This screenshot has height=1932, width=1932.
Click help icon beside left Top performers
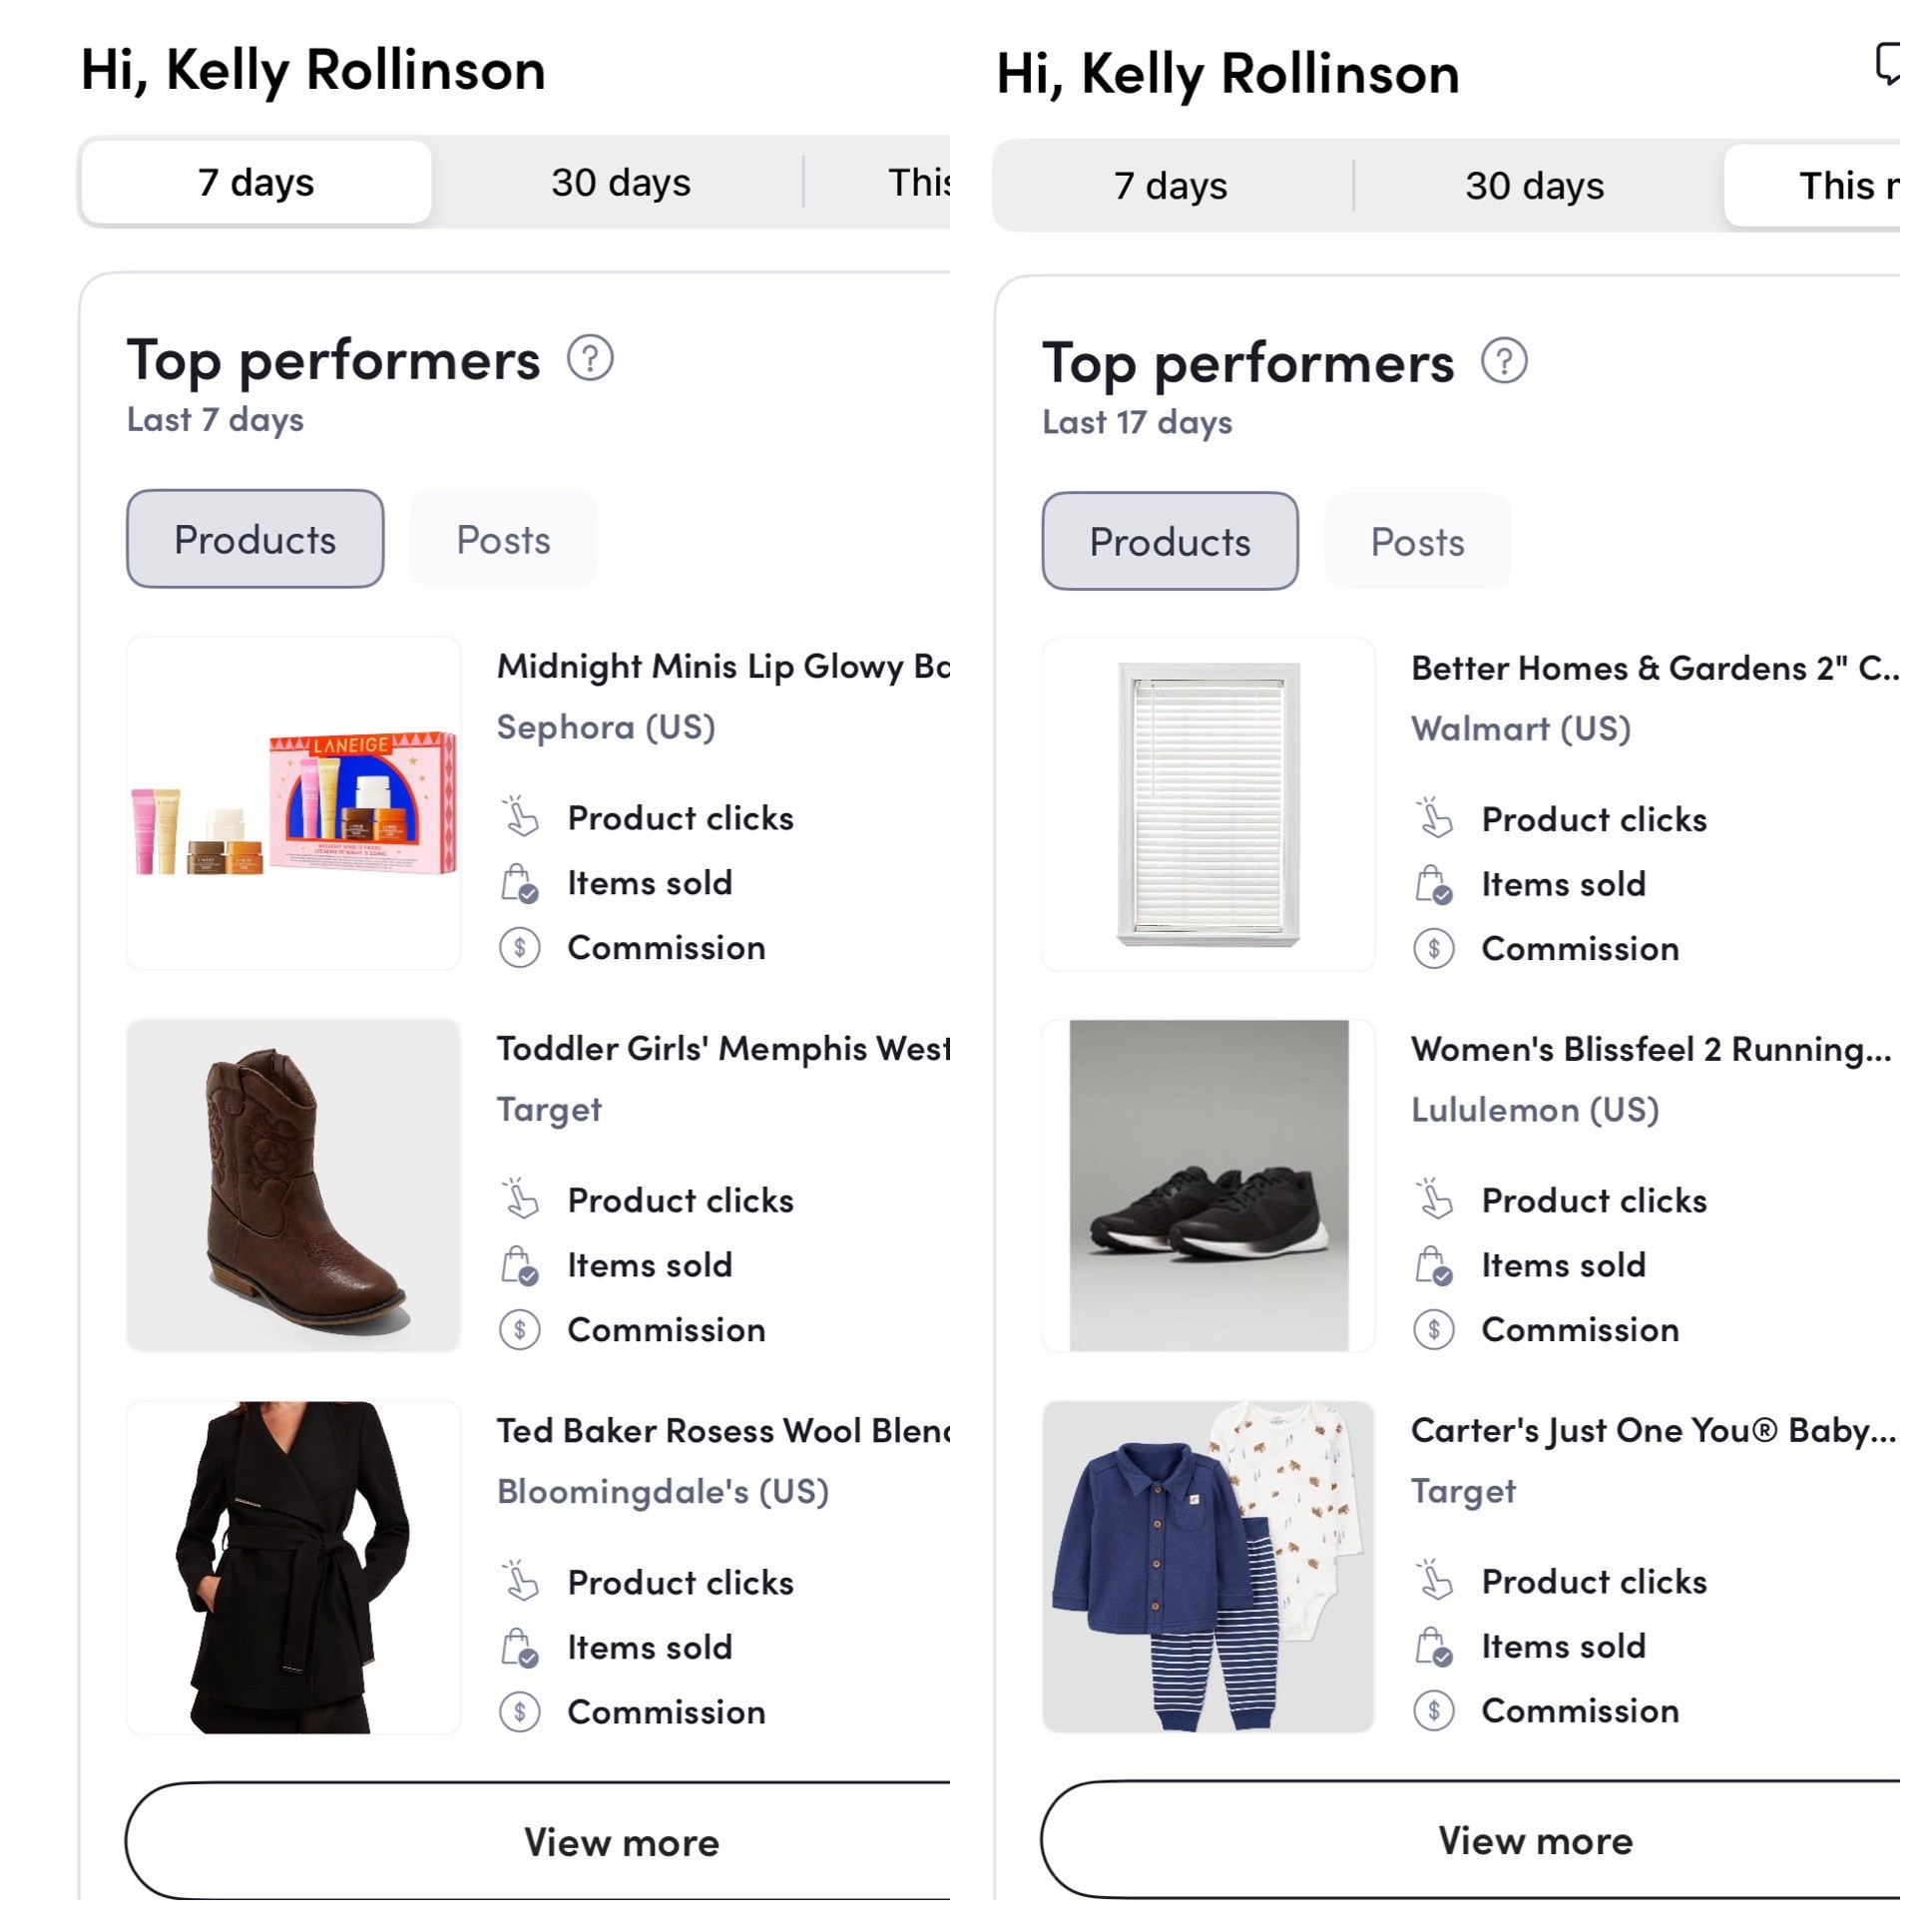click(590, 358)
